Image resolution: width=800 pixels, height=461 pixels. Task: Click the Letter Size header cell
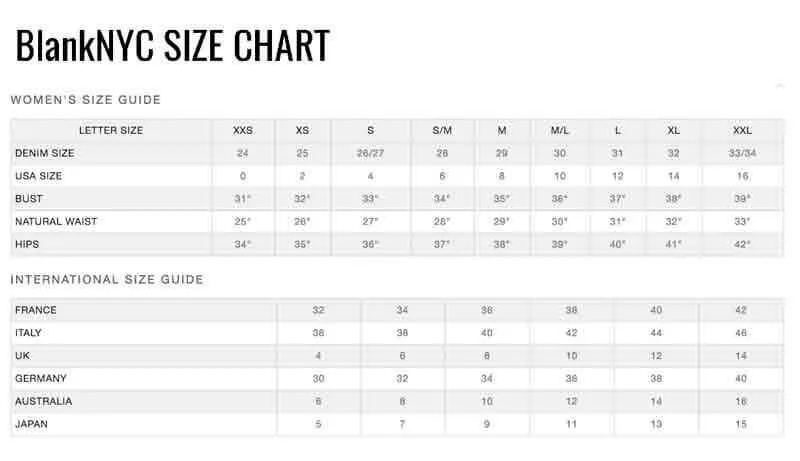pos(111,131)
